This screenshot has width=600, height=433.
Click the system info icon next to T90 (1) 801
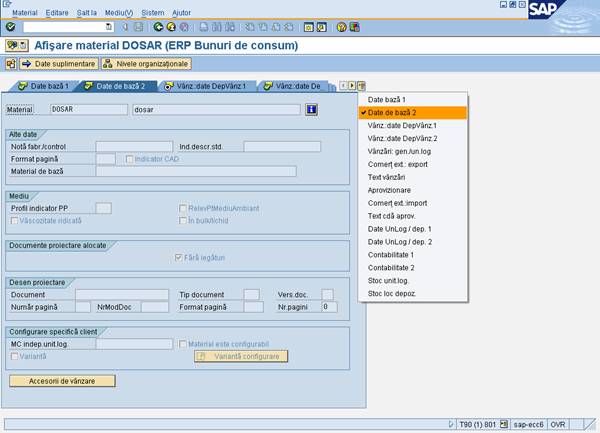pos(504,424)
